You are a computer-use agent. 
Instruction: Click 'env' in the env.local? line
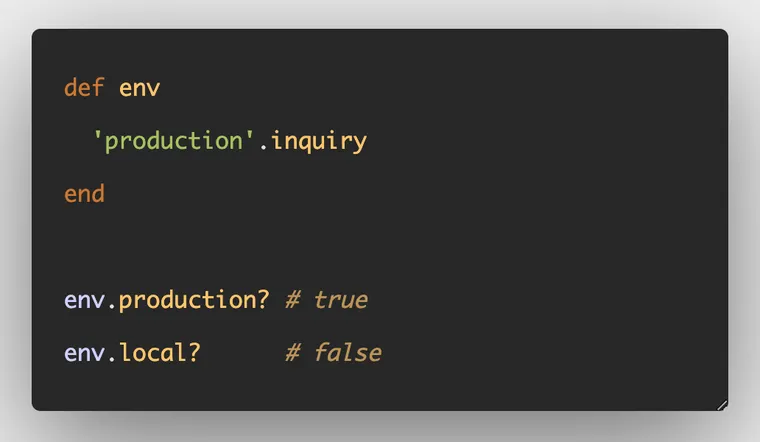pos(84,353)
